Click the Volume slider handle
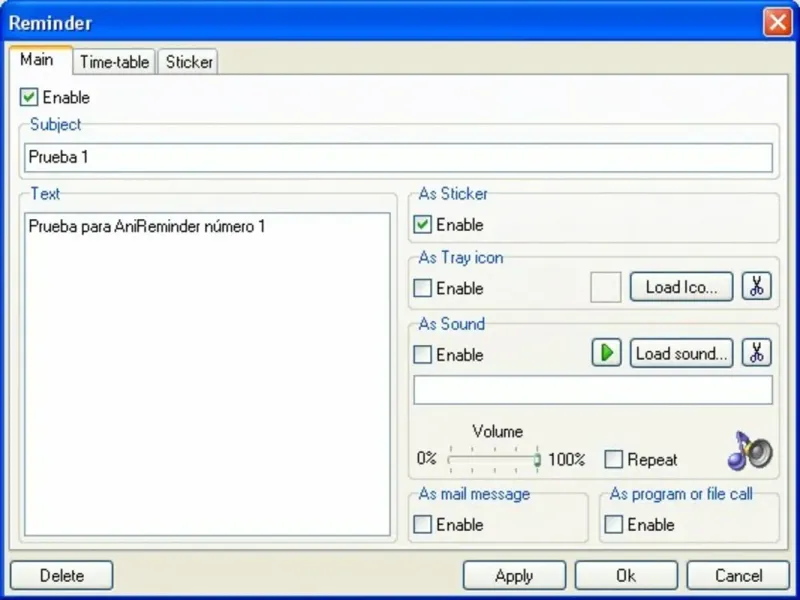 click(537, 460)
